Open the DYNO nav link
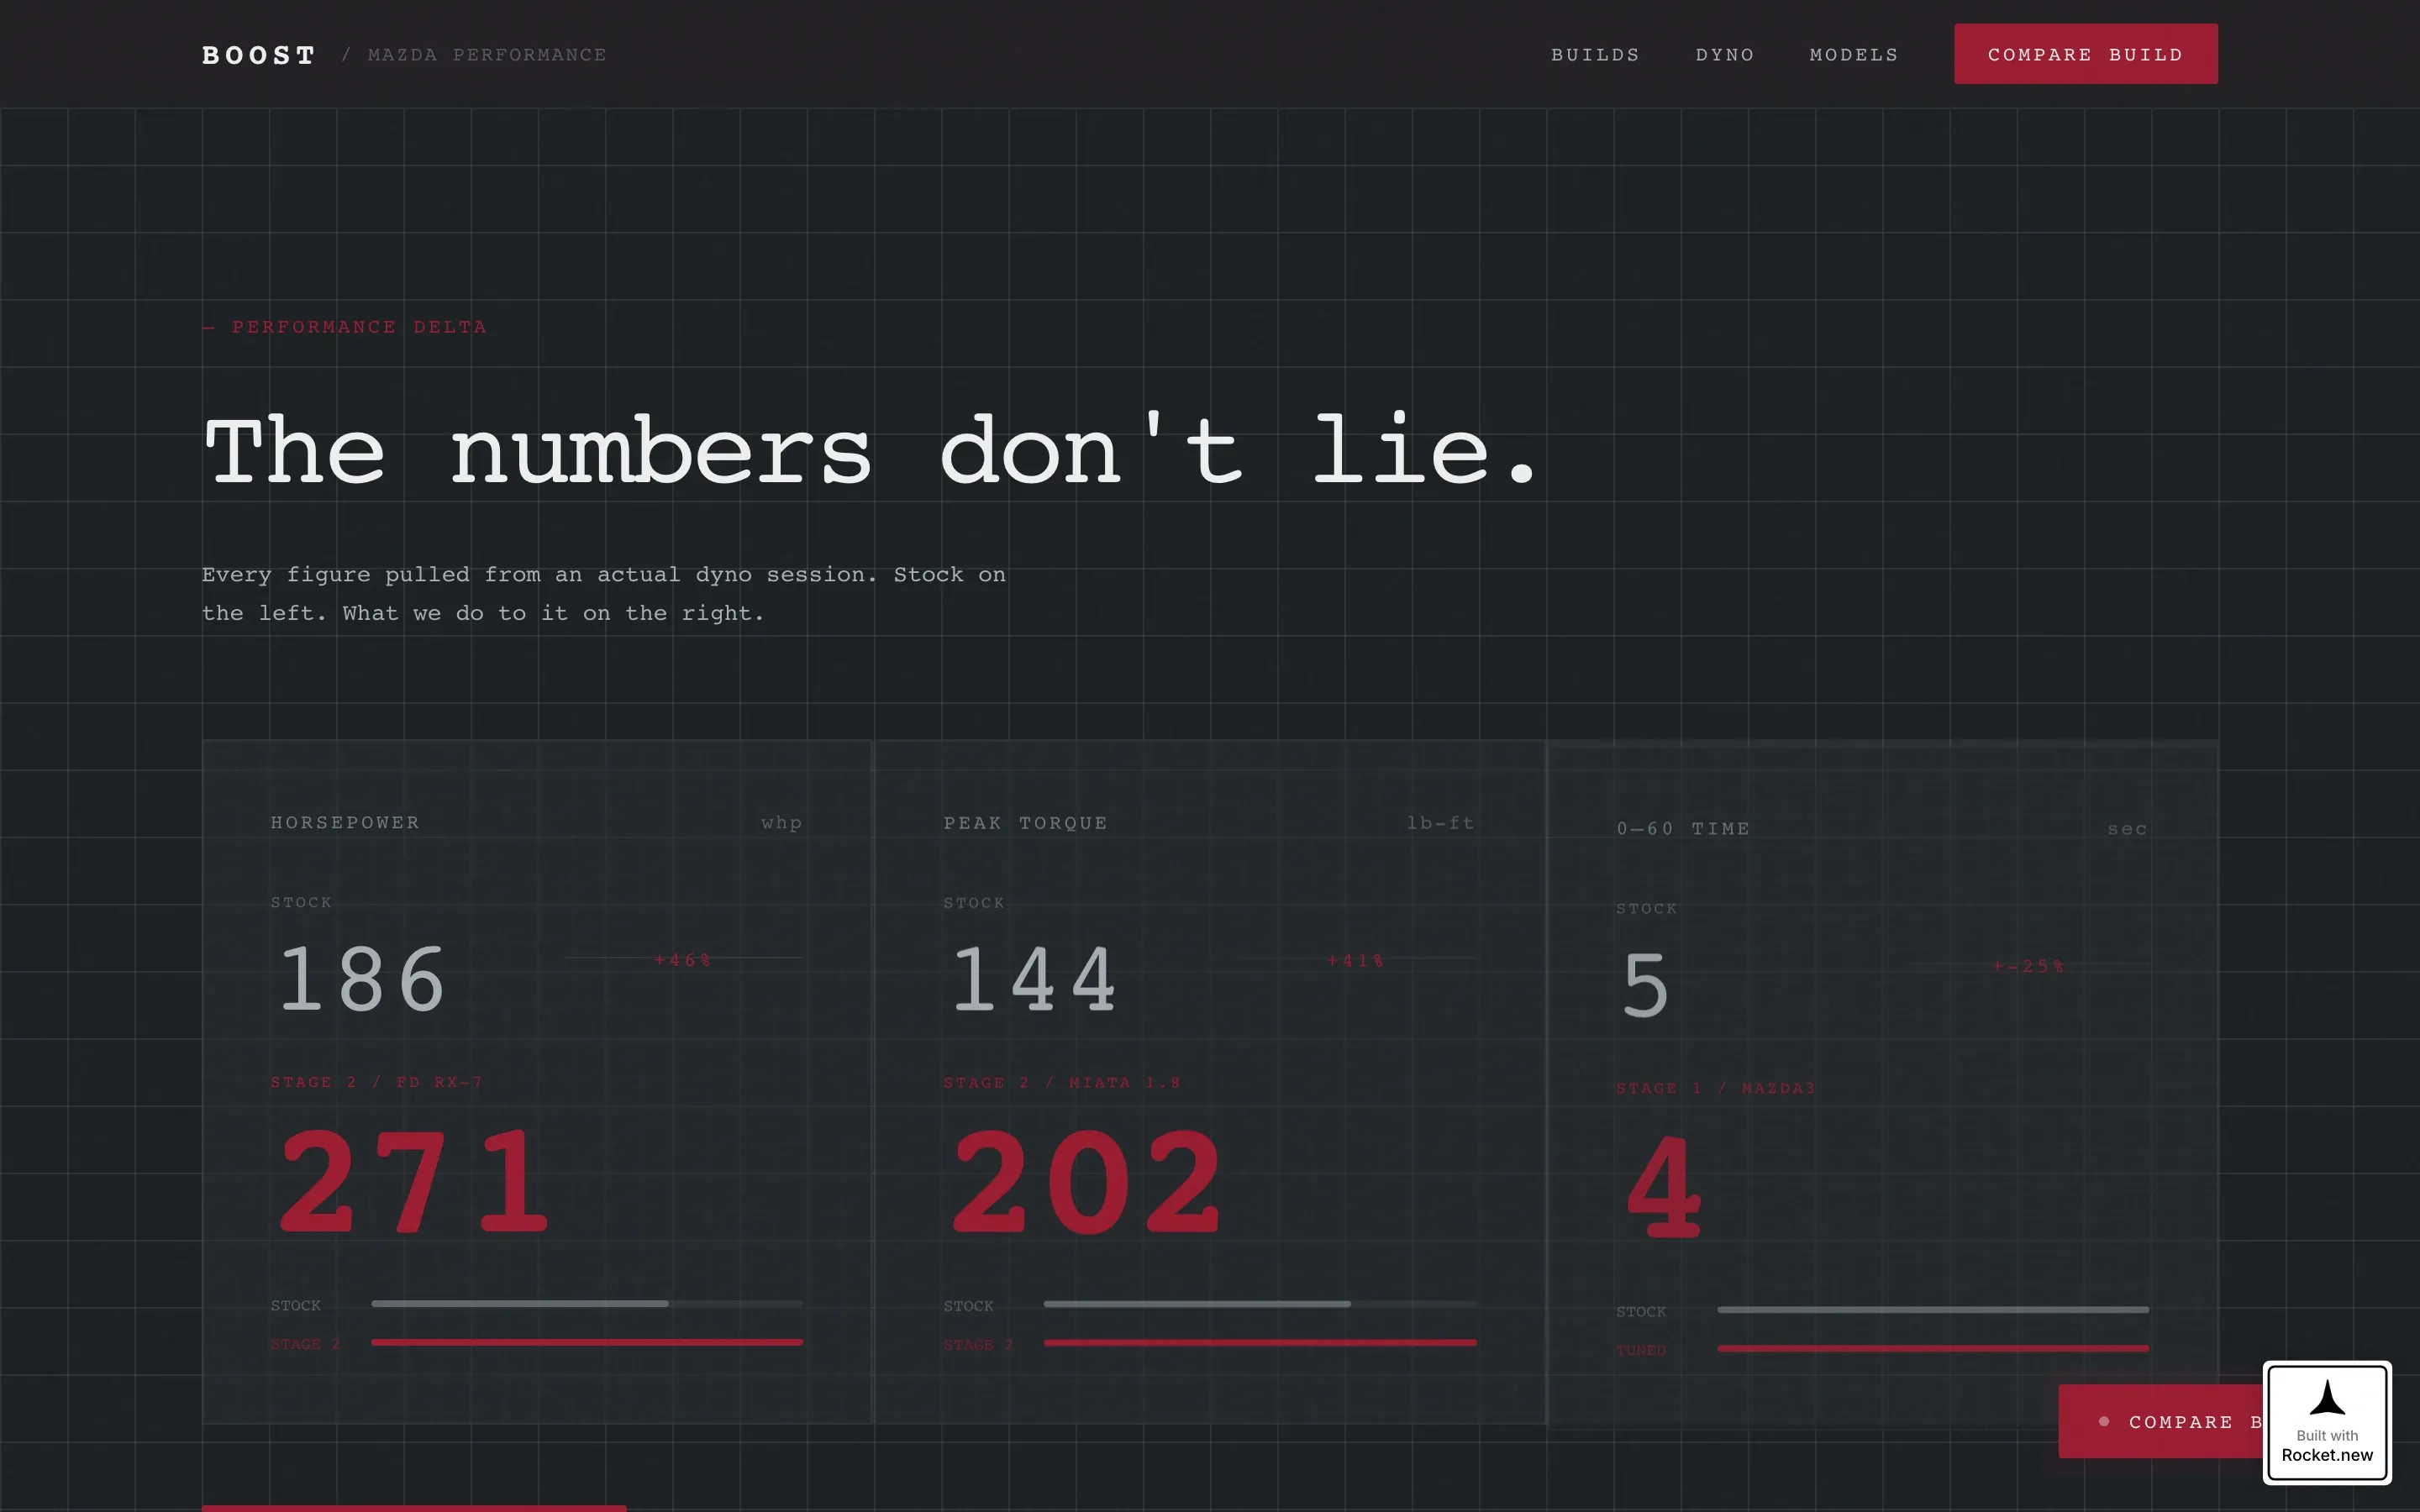The height and width of the screenshot is (1512, 2420). click(x=1725, y=55)
